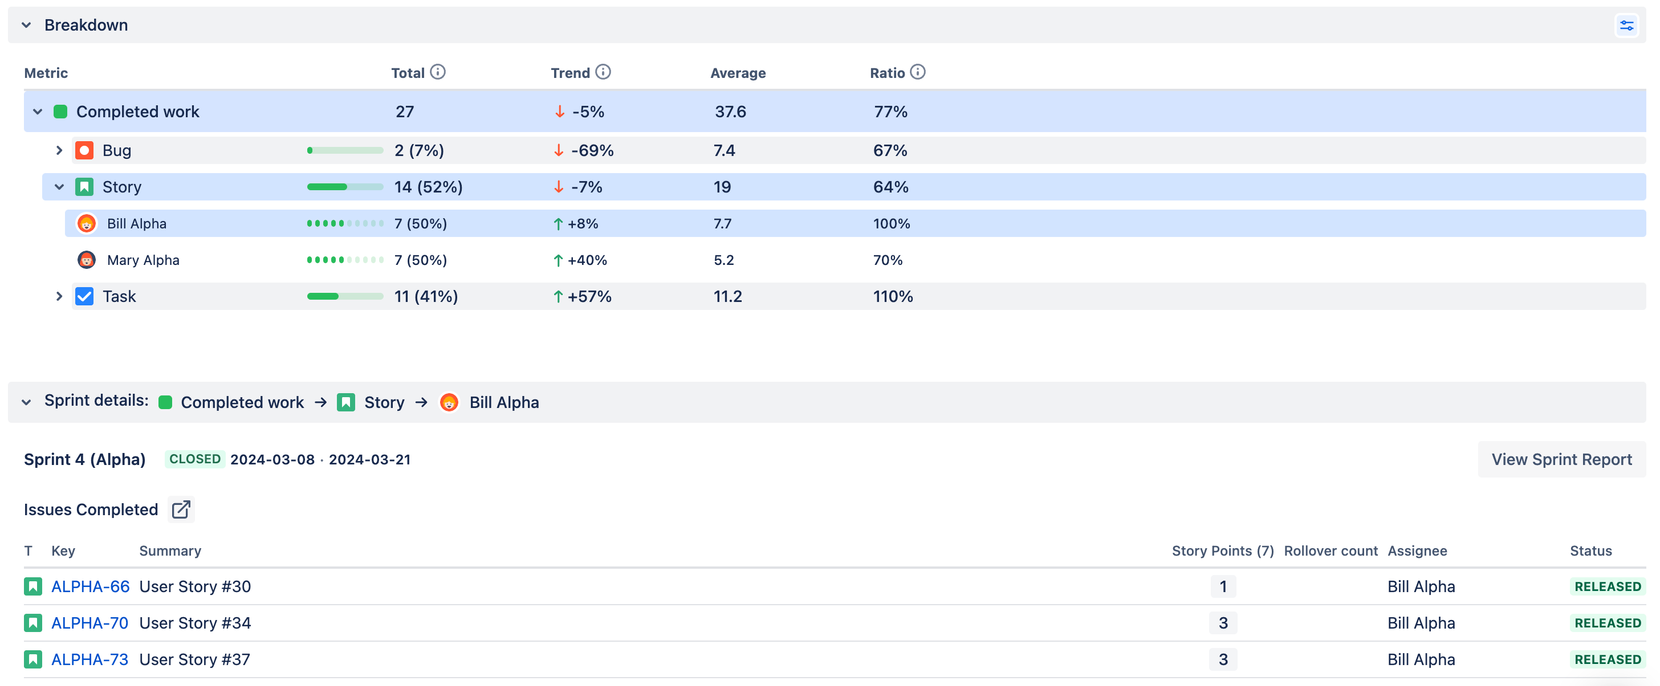Click the green Story bookmark icon in Breakdown
The height and width of the screenshot is (686, 1660).
85,187
